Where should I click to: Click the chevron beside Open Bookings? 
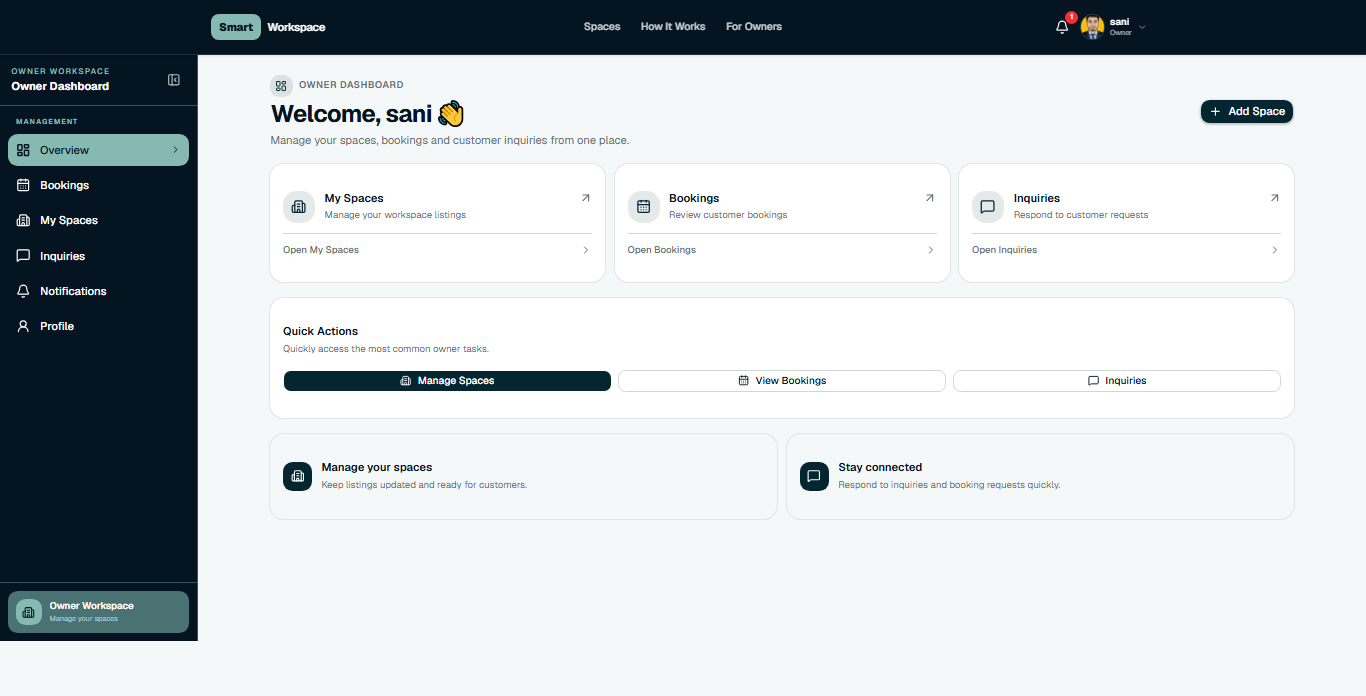tap(931, 250)
